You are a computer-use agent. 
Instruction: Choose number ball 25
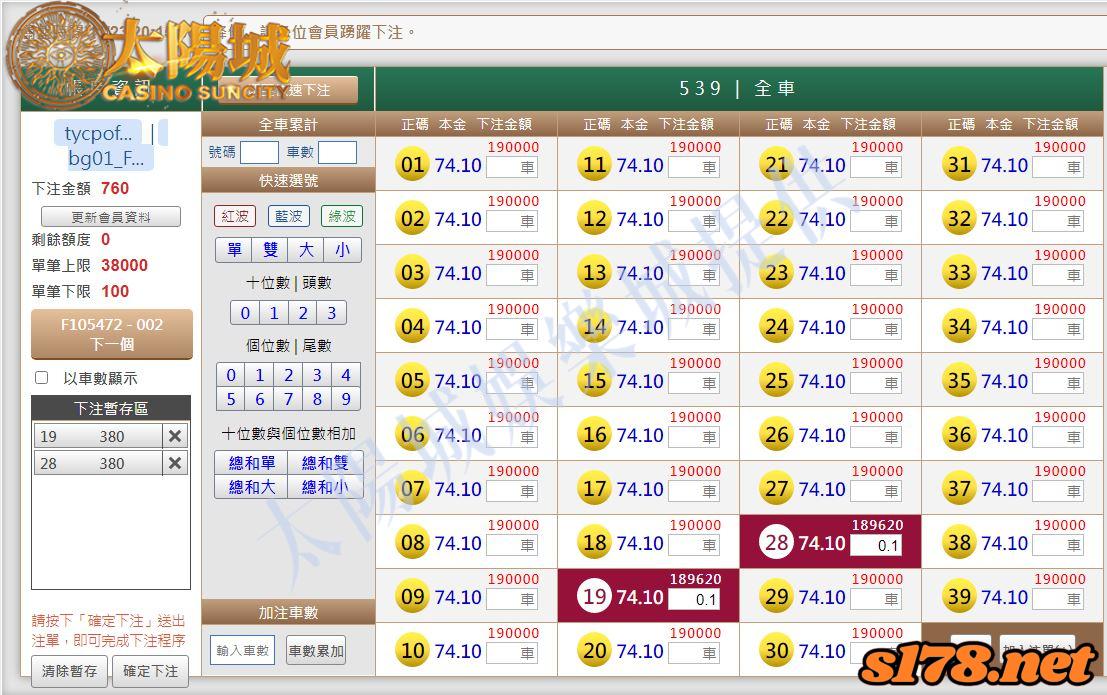tap(777, 381)
